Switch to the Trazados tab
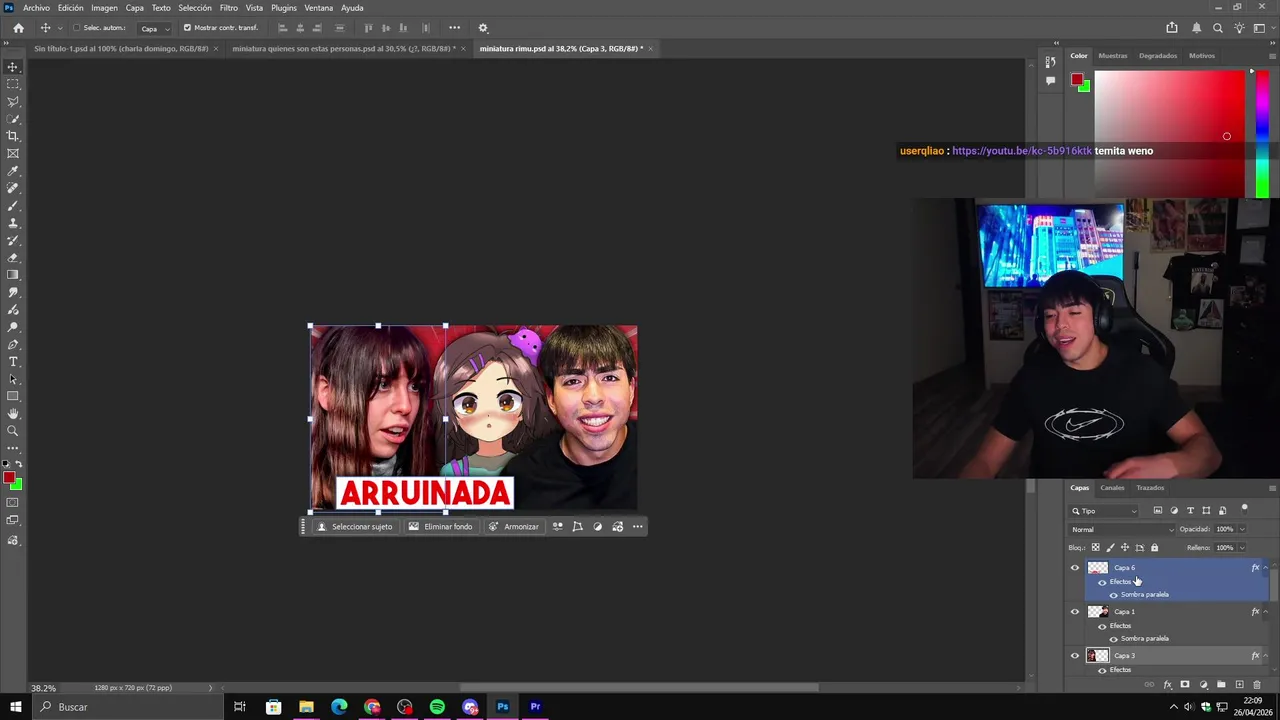 (1150, 488)
